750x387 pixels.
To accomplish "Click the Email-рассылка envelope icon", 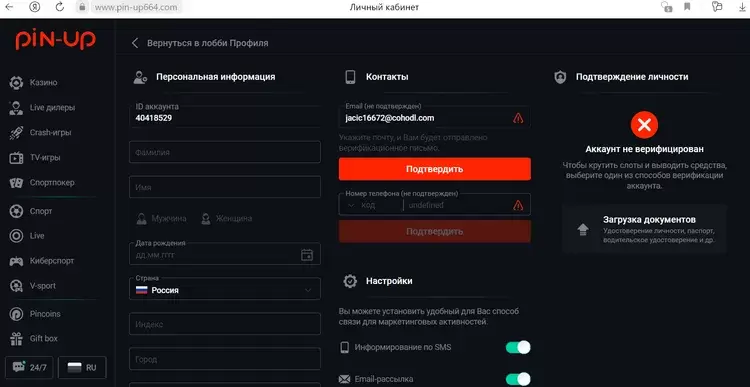I will pyautogui.click(x=344, y=379).
